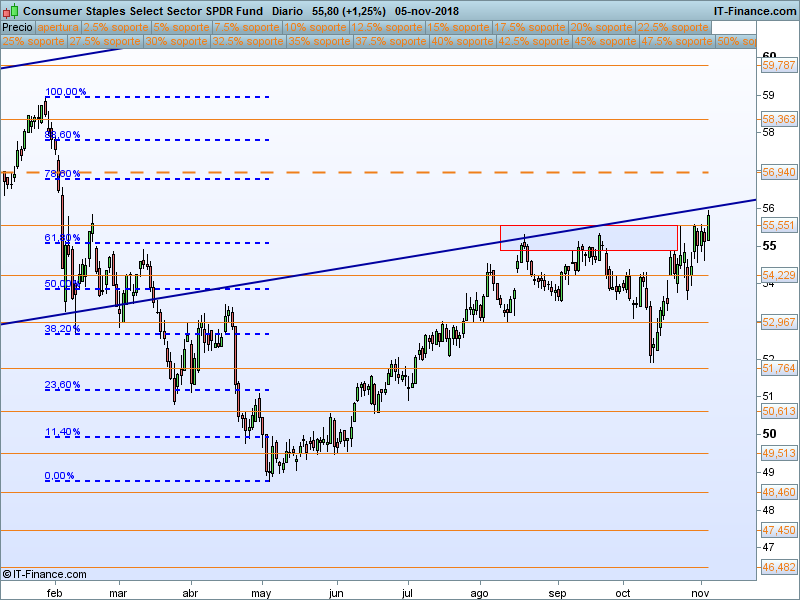Select the Precio legend label
Image resolution: width=800 pixels, height=600 pixels.
point(17,28)
